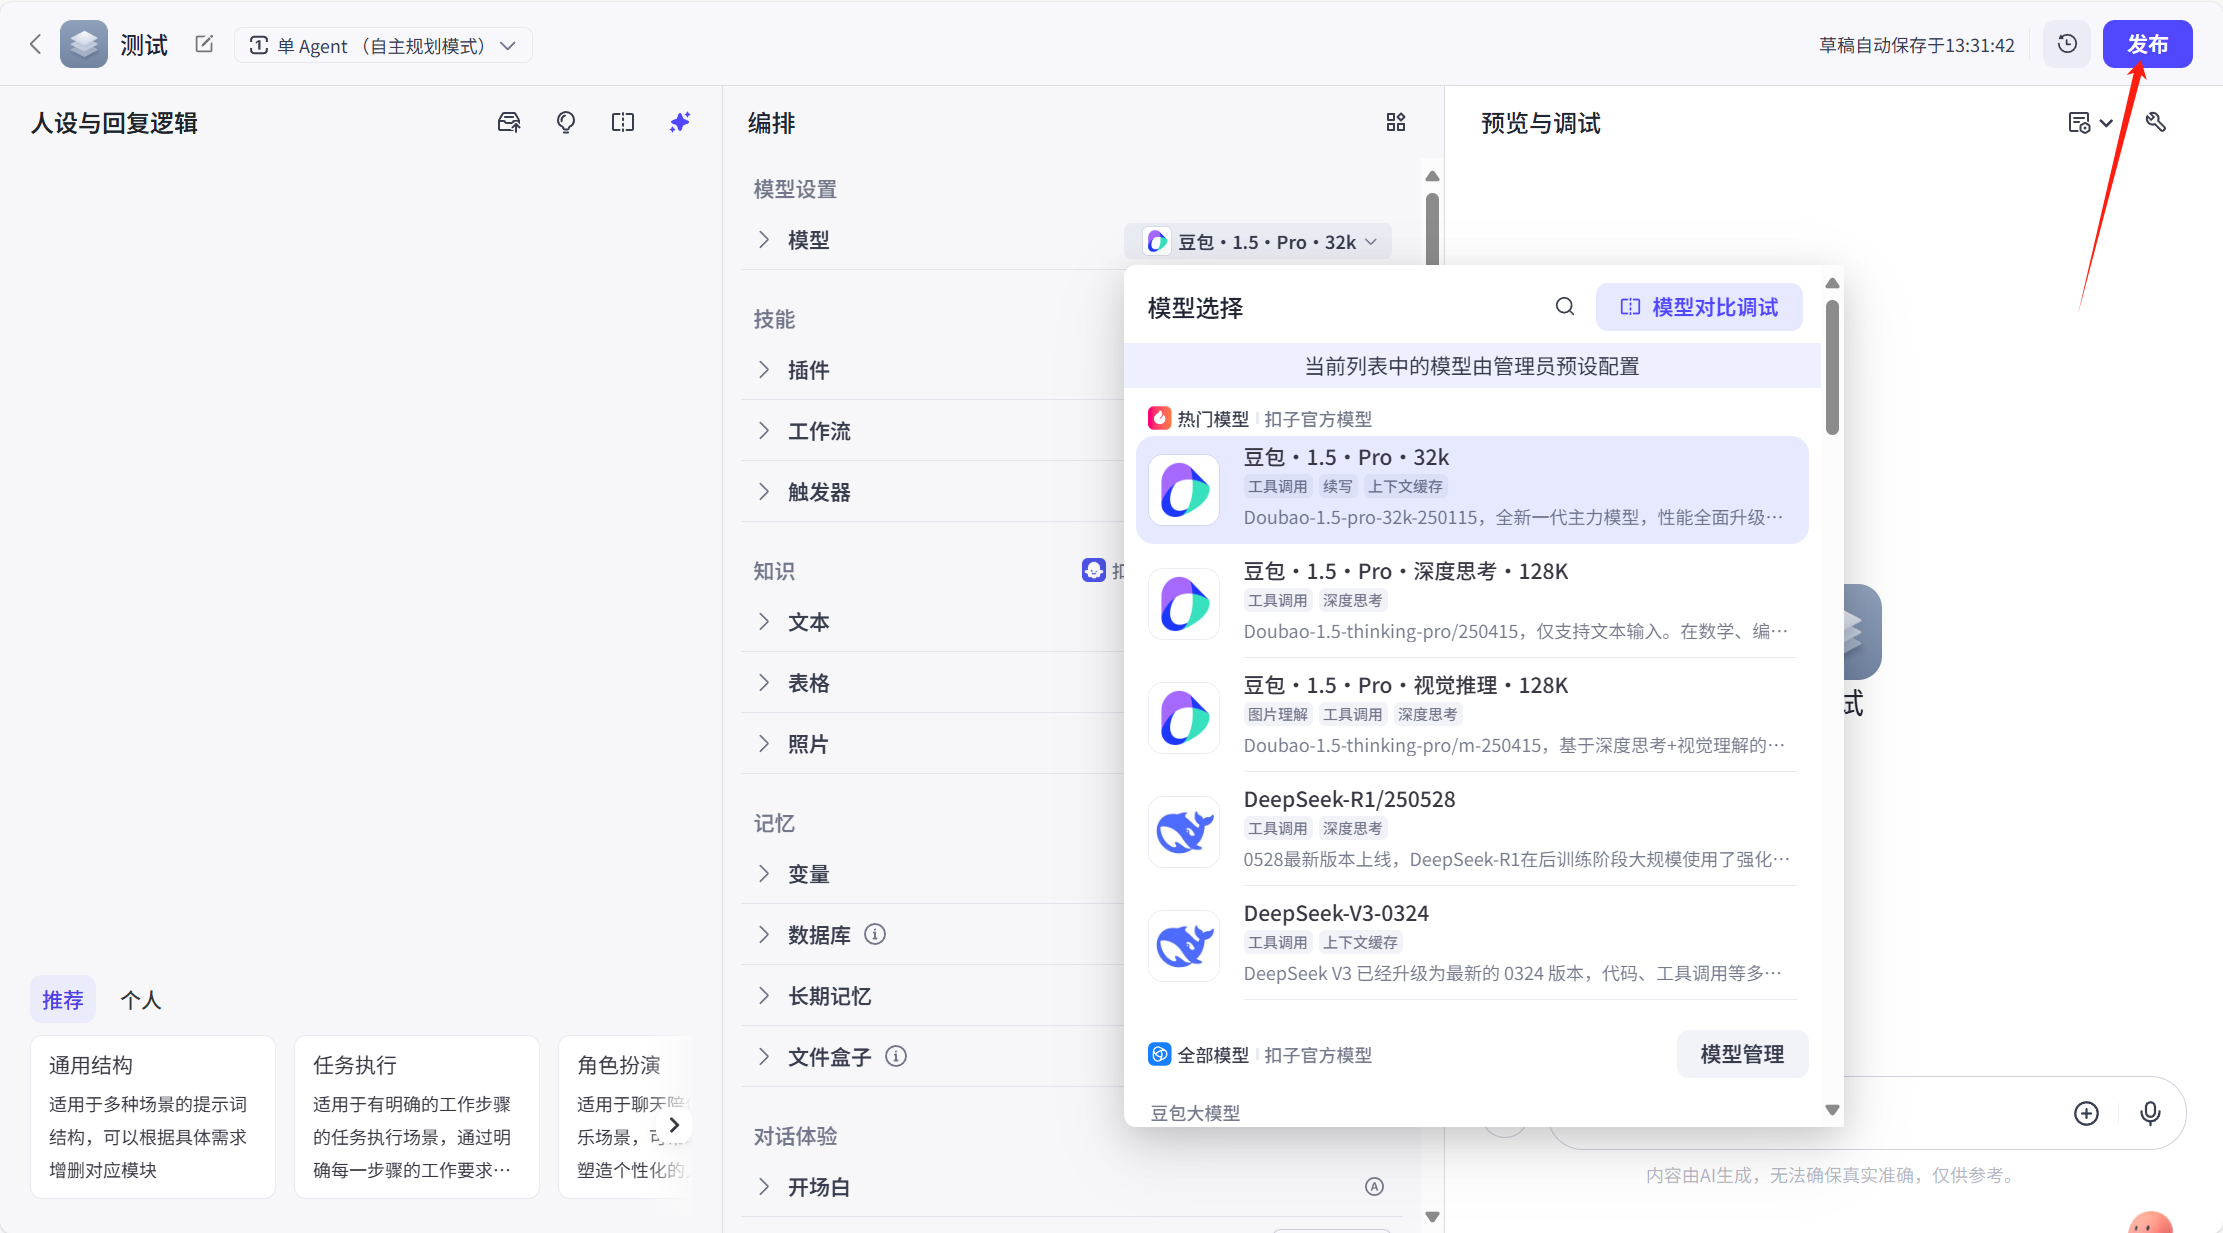Click the DeepSeek-R1 whale logo
2223x1233 pixels.
coord(1184,832)
